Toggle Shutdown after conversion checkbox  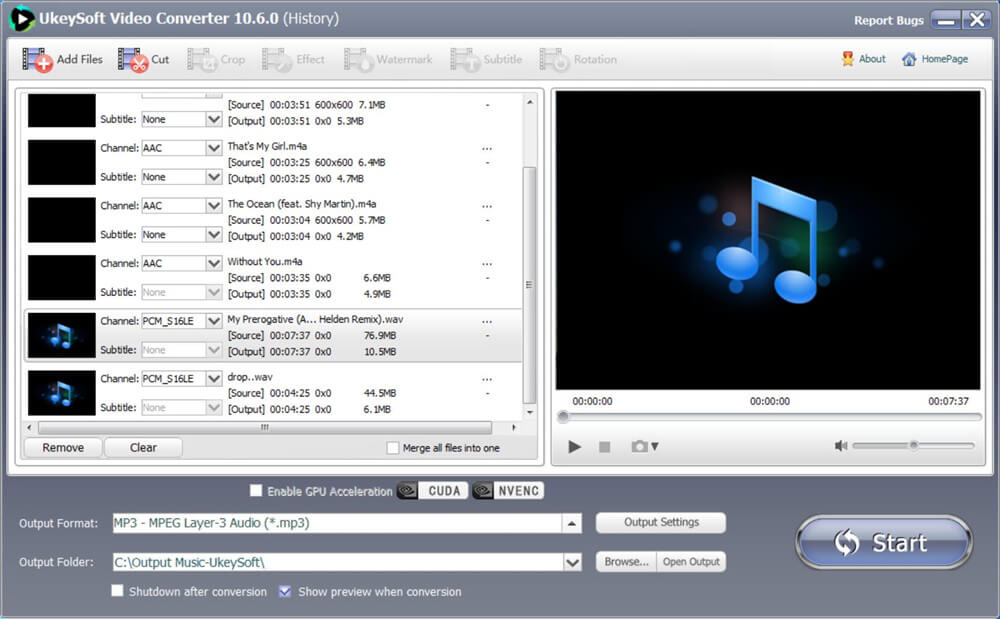pos(118,592)
